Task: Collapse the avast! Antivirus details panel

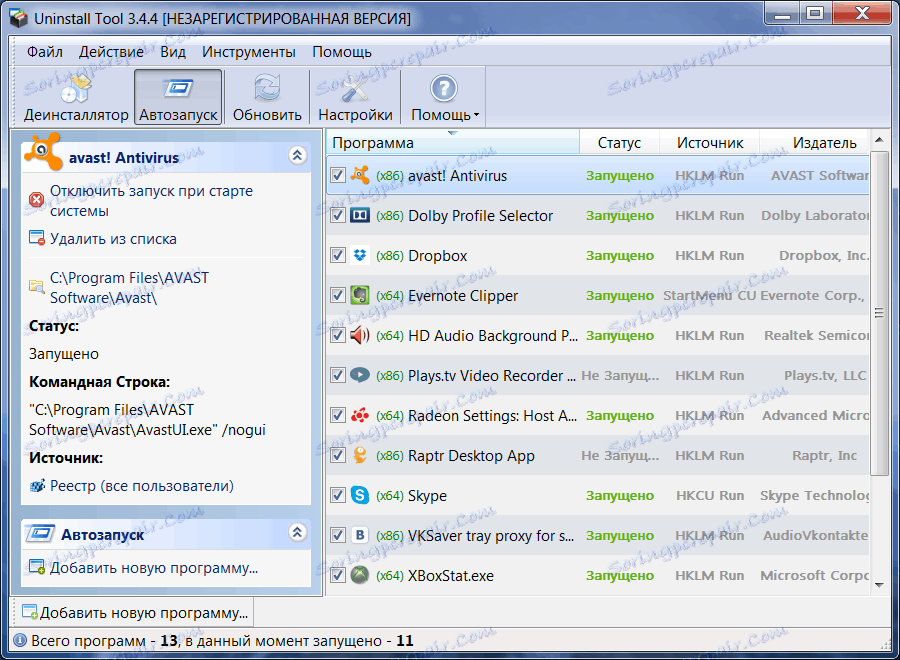Action: (297, 155)
